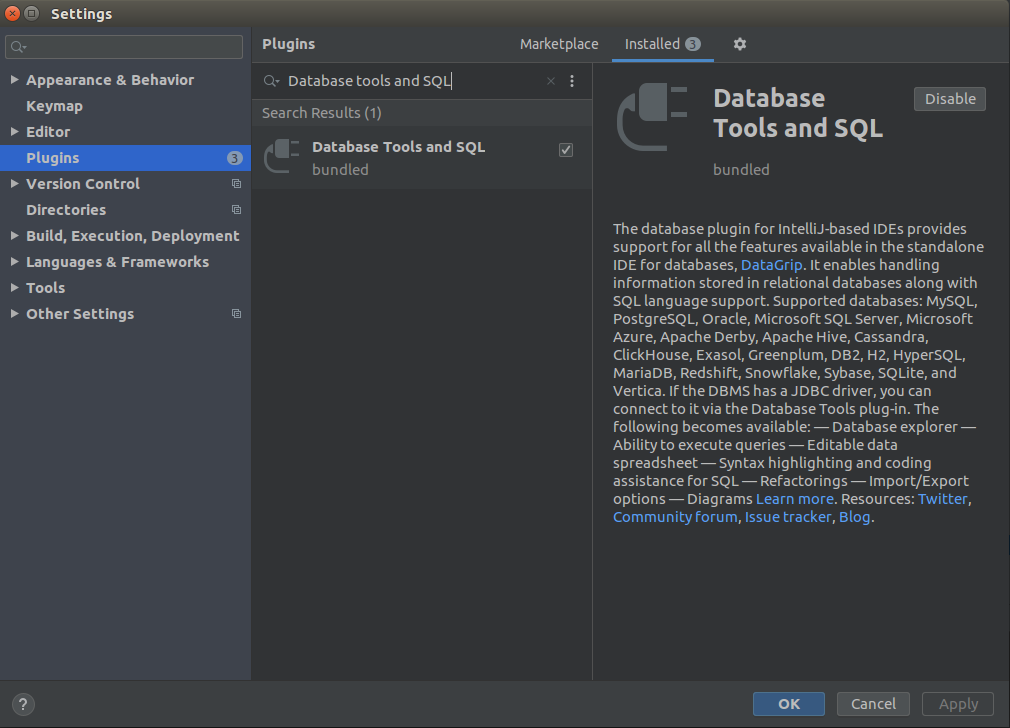Viewport: 1010px width, 728px height.
Task: Open the plugin search options menu
Action: (572, 81)
